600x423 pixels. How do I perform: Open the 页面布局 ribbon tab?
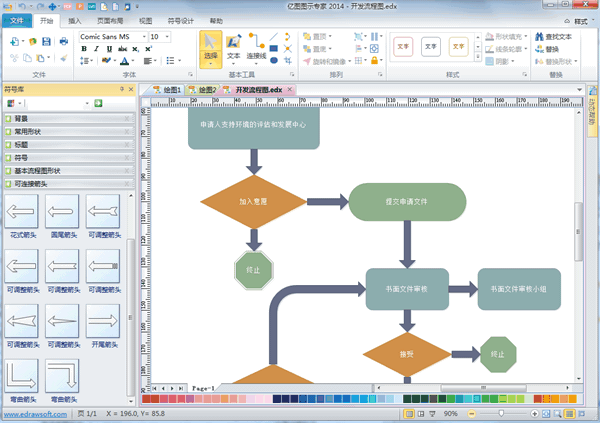(x=109, y=20)
